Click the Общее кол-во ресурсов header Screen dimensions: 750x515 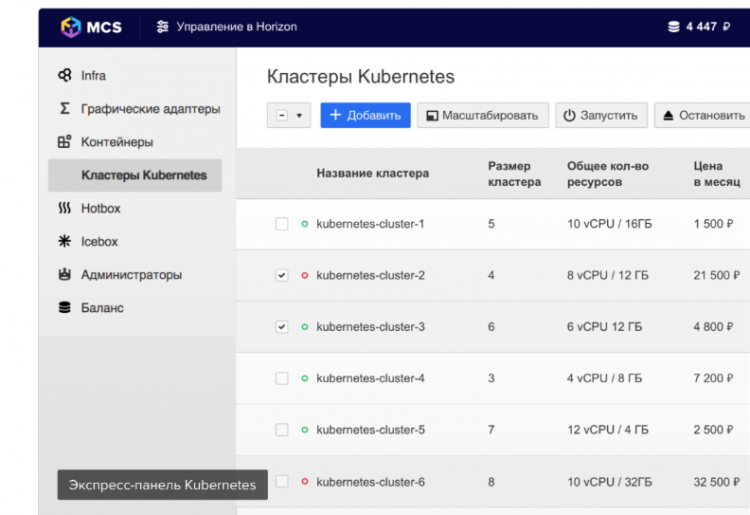pyautogui.click(x=608, y=174)
